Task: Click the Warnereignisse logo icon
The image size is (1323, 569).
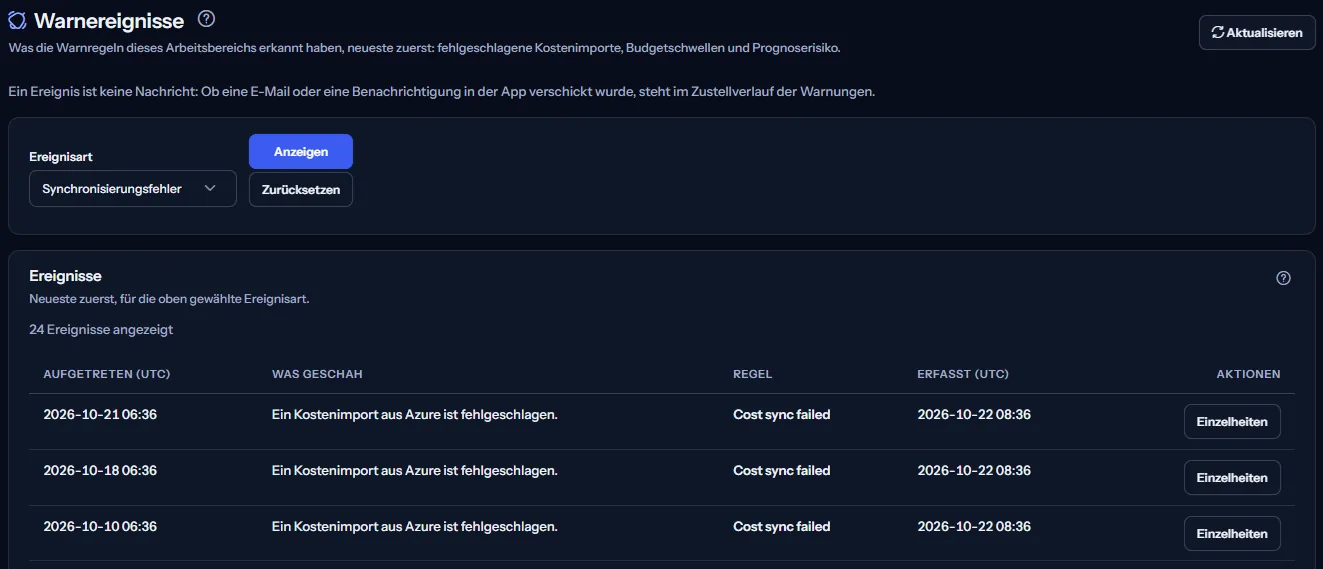Action: pyautogui.click(x=17, y=20)
